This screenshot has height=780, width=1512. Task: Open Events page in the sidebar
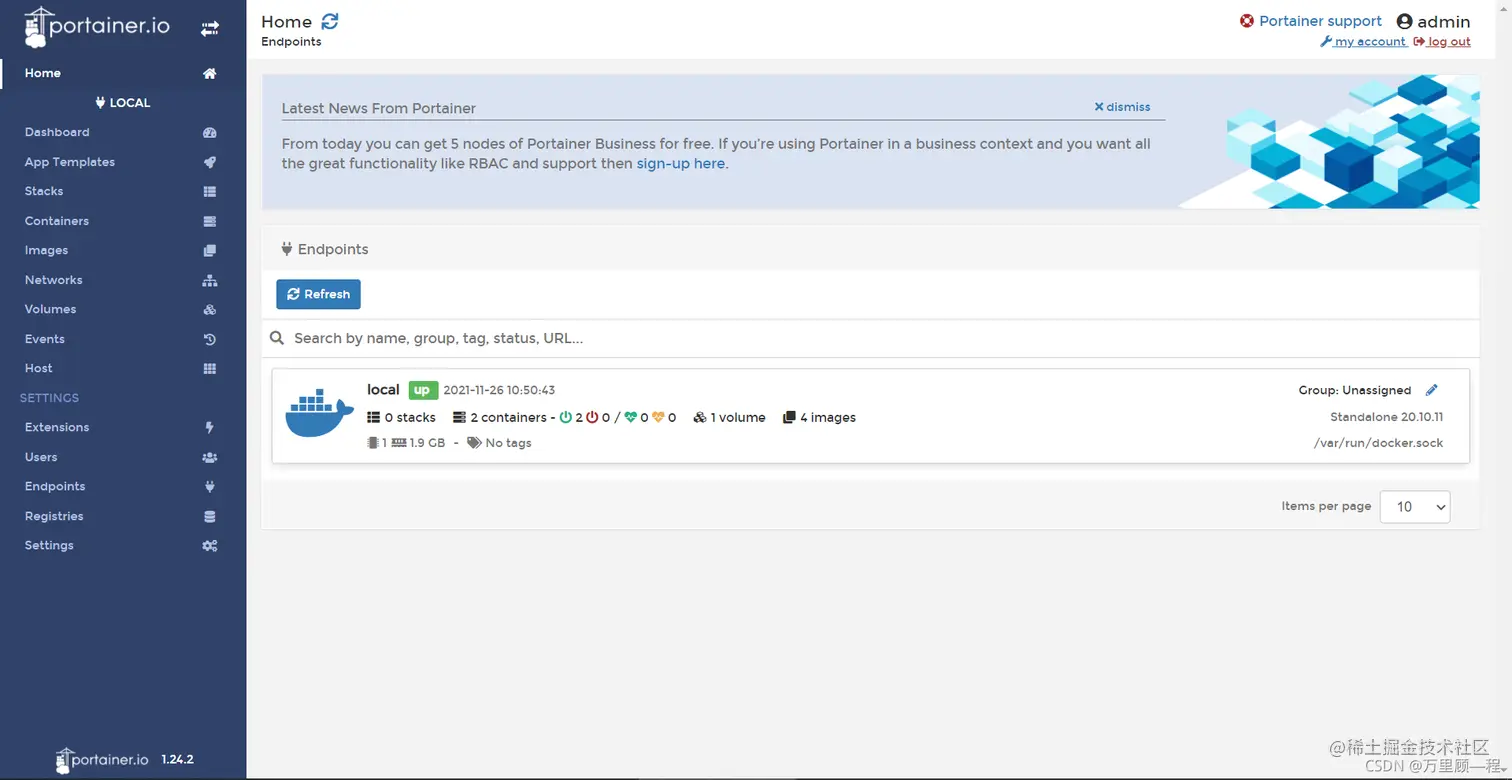[45, 339]
